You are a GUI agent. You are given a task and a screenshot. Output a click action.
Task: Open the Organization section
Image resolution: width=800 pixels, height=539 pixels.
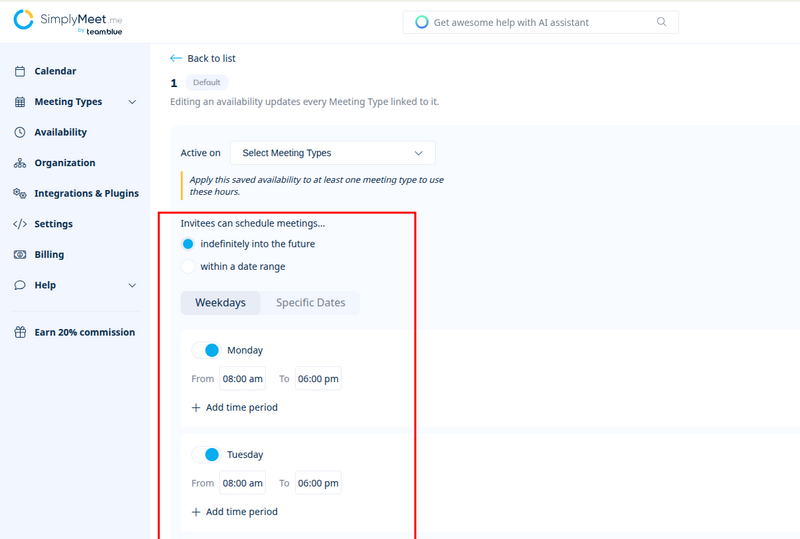65,163
